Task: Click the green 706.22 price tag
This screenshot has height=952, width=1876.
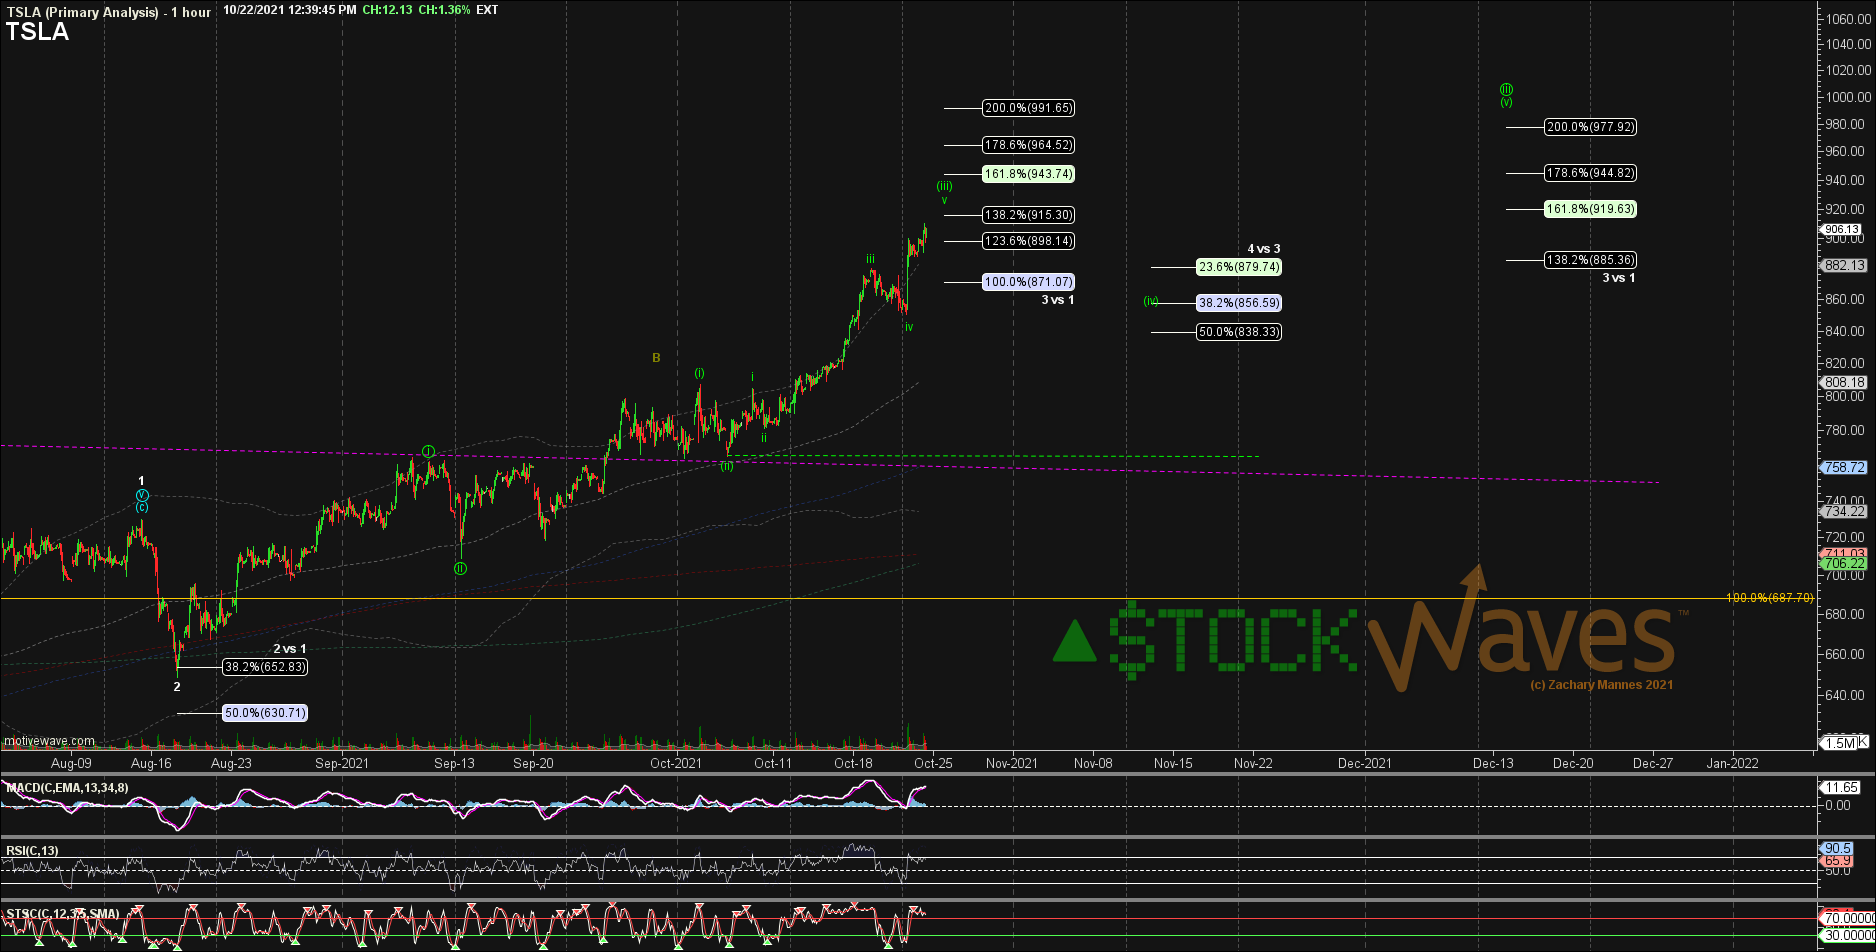Action: click(1845, 563)
